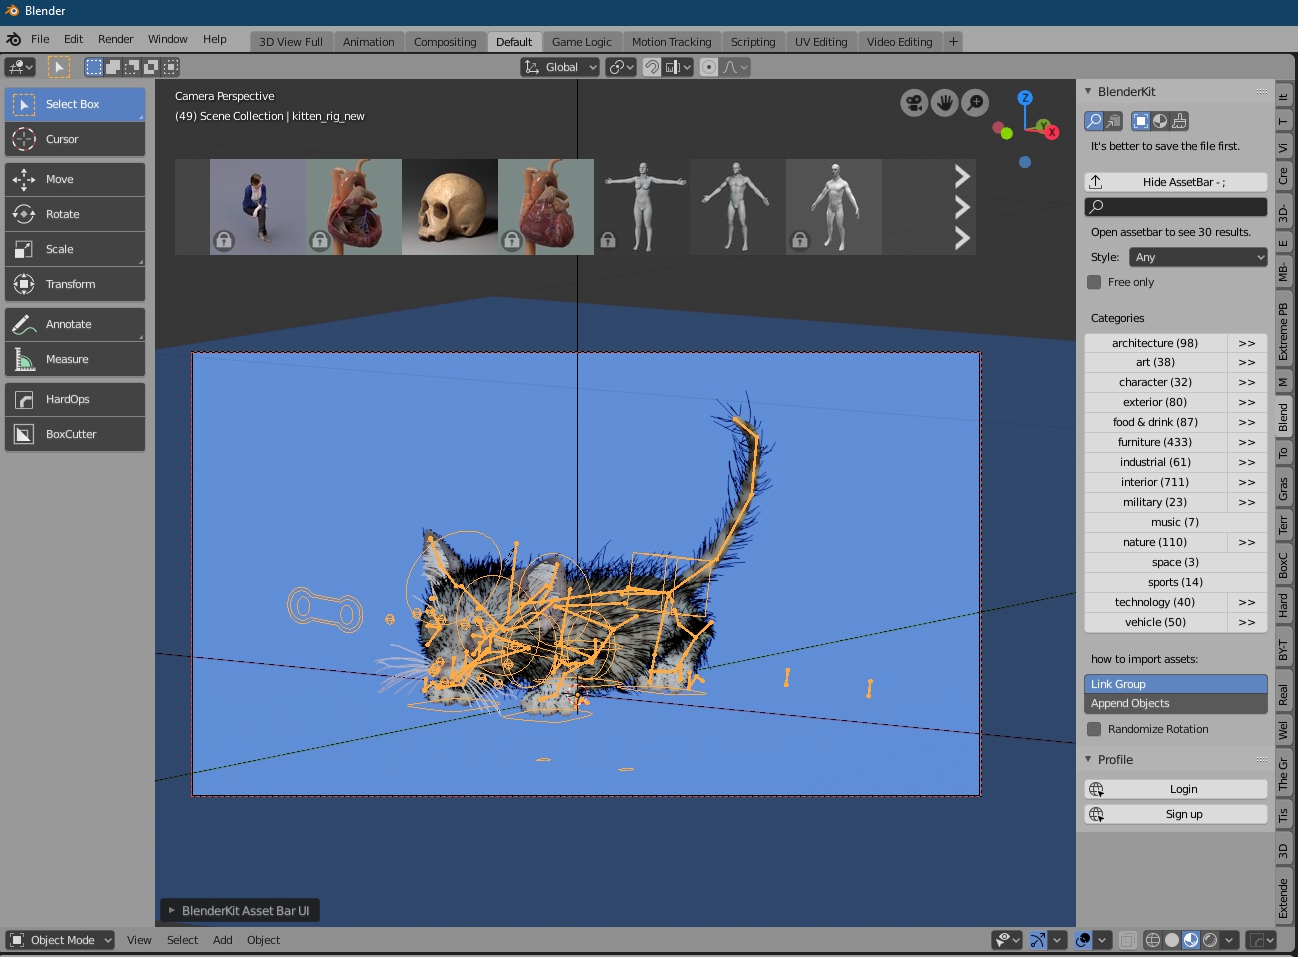Open the Style dropdown

click(1198, 258)
